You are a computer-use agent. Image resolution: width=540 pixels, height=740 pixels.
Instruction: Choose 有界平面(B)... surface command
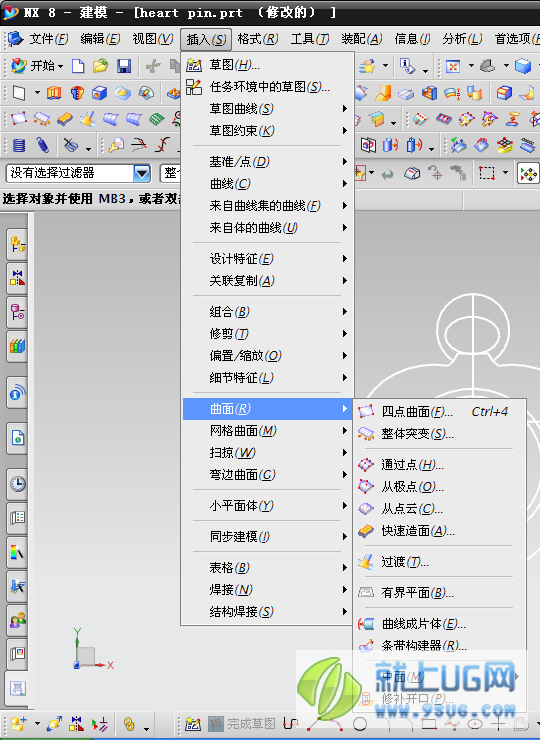(x=439, y=593)
